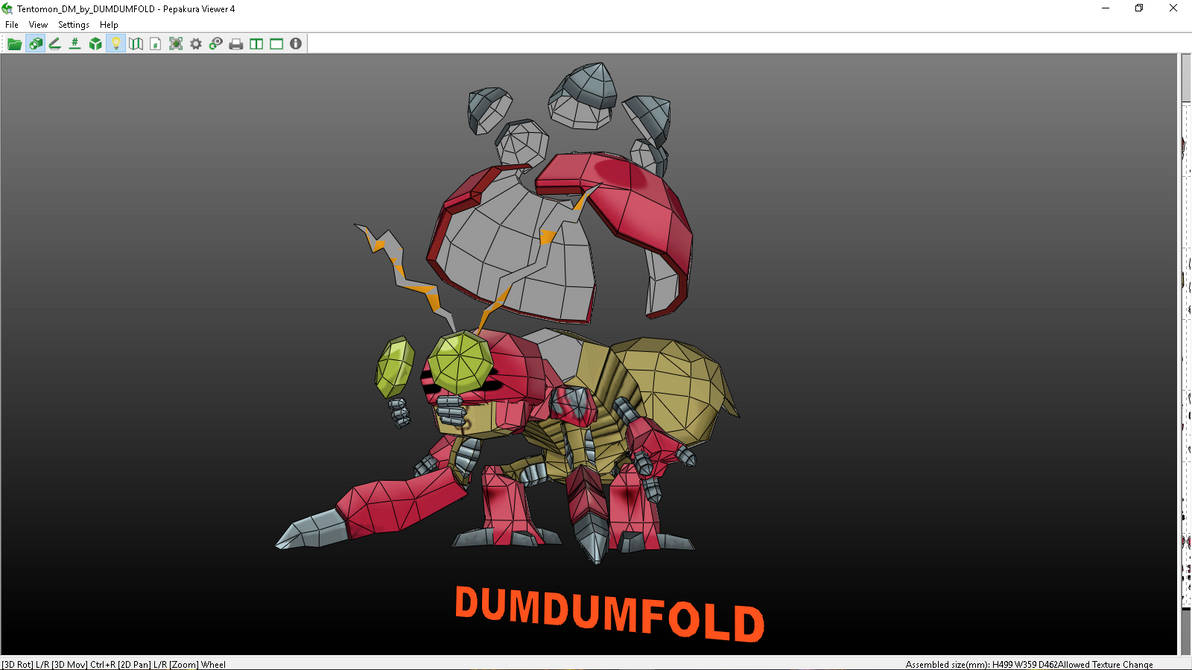This screenshot has height=670, width=1192.
Task: Click the 3D model display cube icon
Action: (95, 43)
